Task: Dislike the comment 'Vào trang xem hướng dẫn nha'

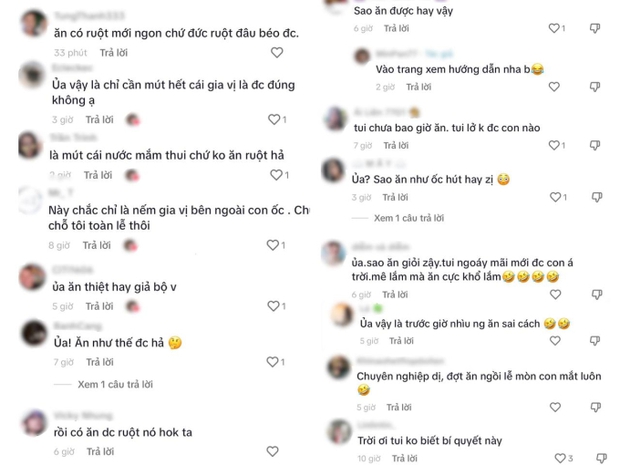Action: [x=595, y=87]
